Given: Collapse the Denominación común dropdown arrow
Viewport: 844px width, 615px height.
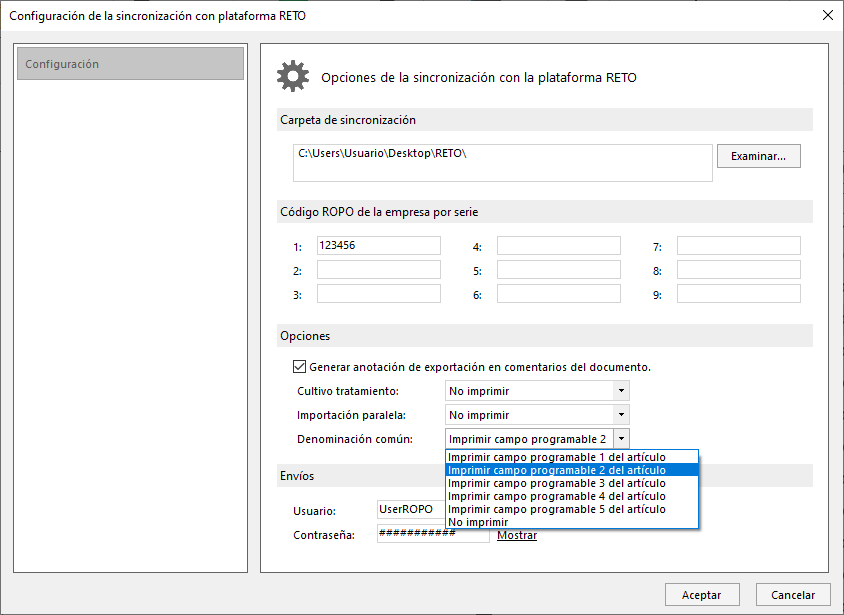Looking at the screenshot, I should tap(621, 439).
